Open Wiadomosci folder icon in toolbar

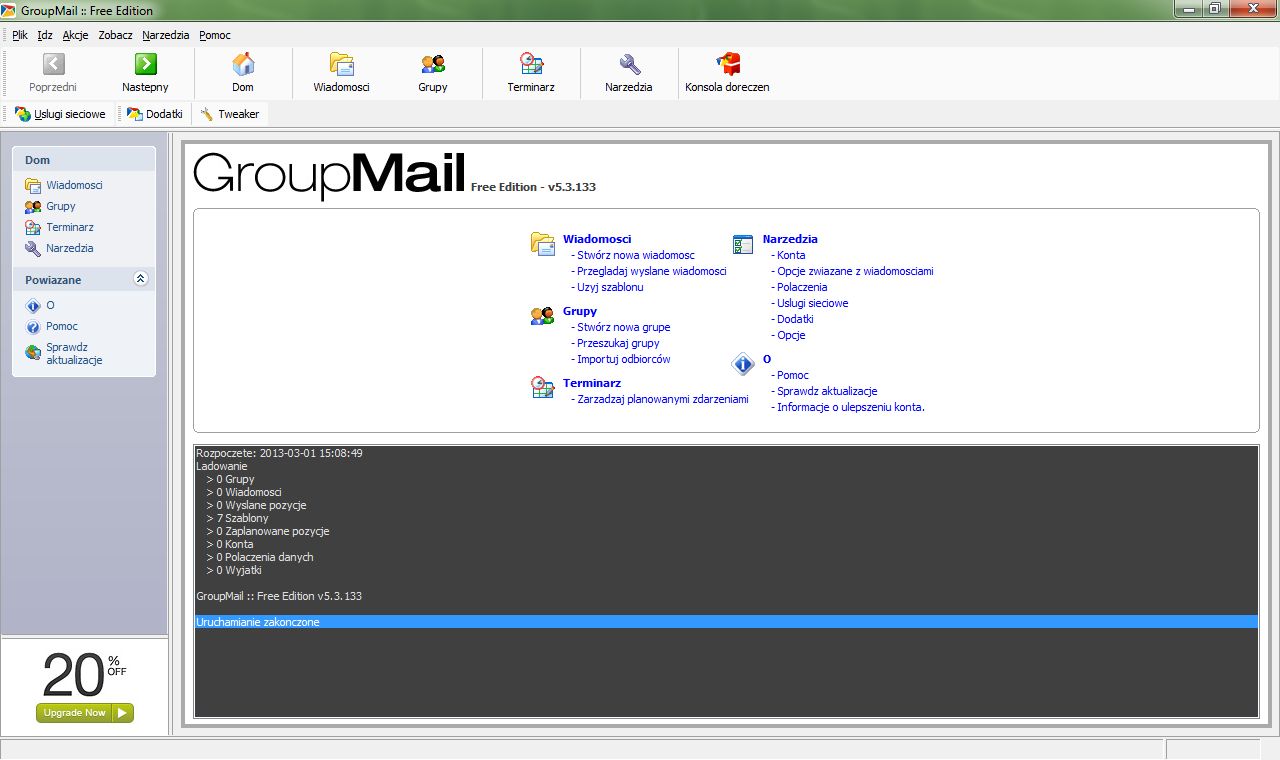pos(342,65)
